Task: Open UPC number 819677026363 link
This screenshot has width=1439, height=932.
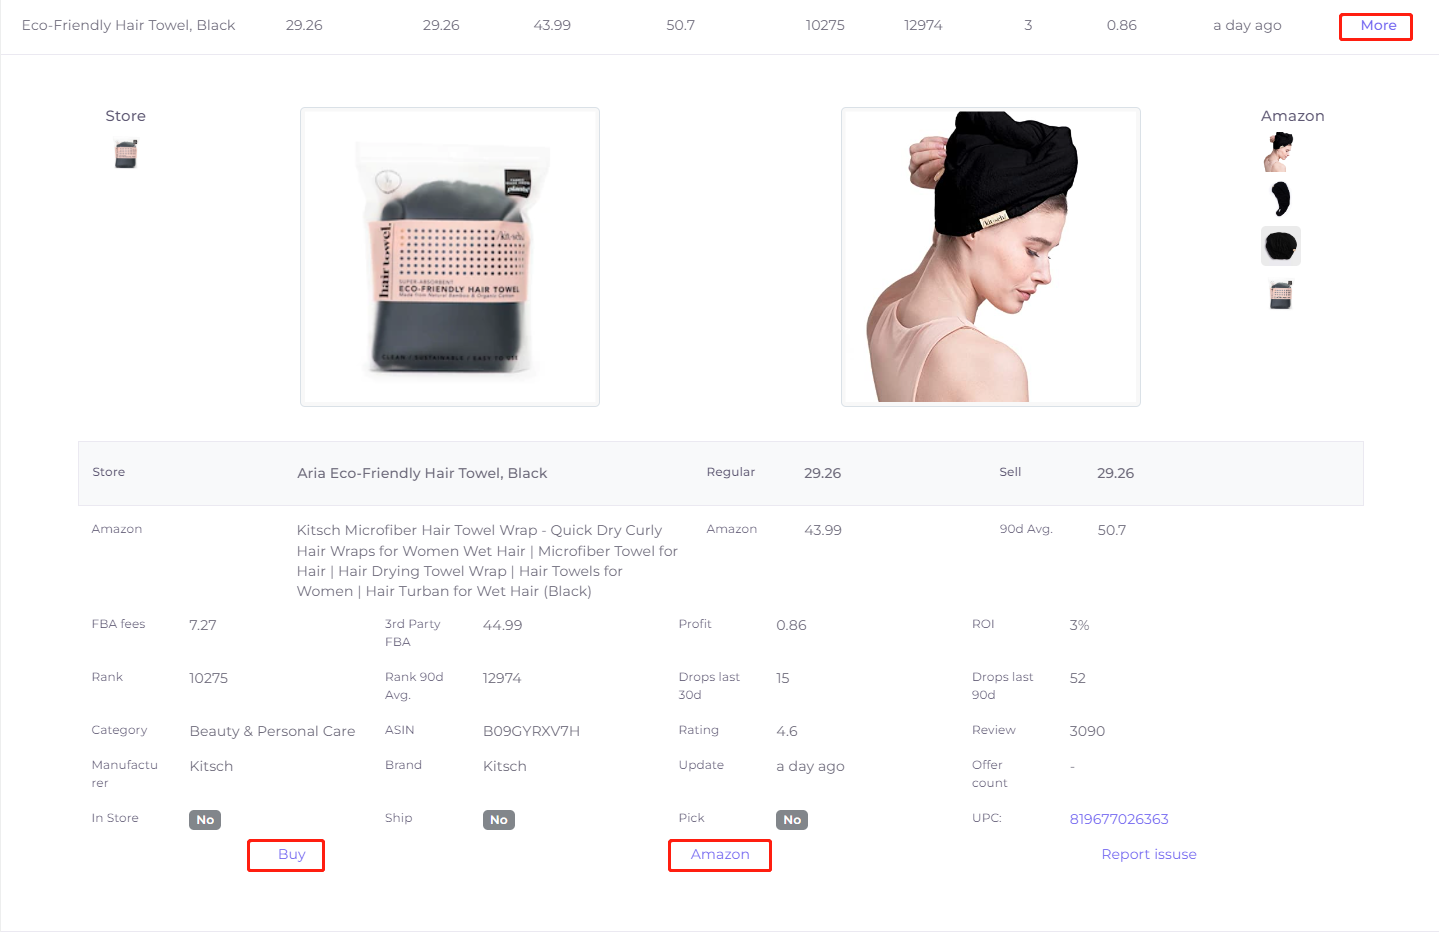Action: (x=1119, y=819)
